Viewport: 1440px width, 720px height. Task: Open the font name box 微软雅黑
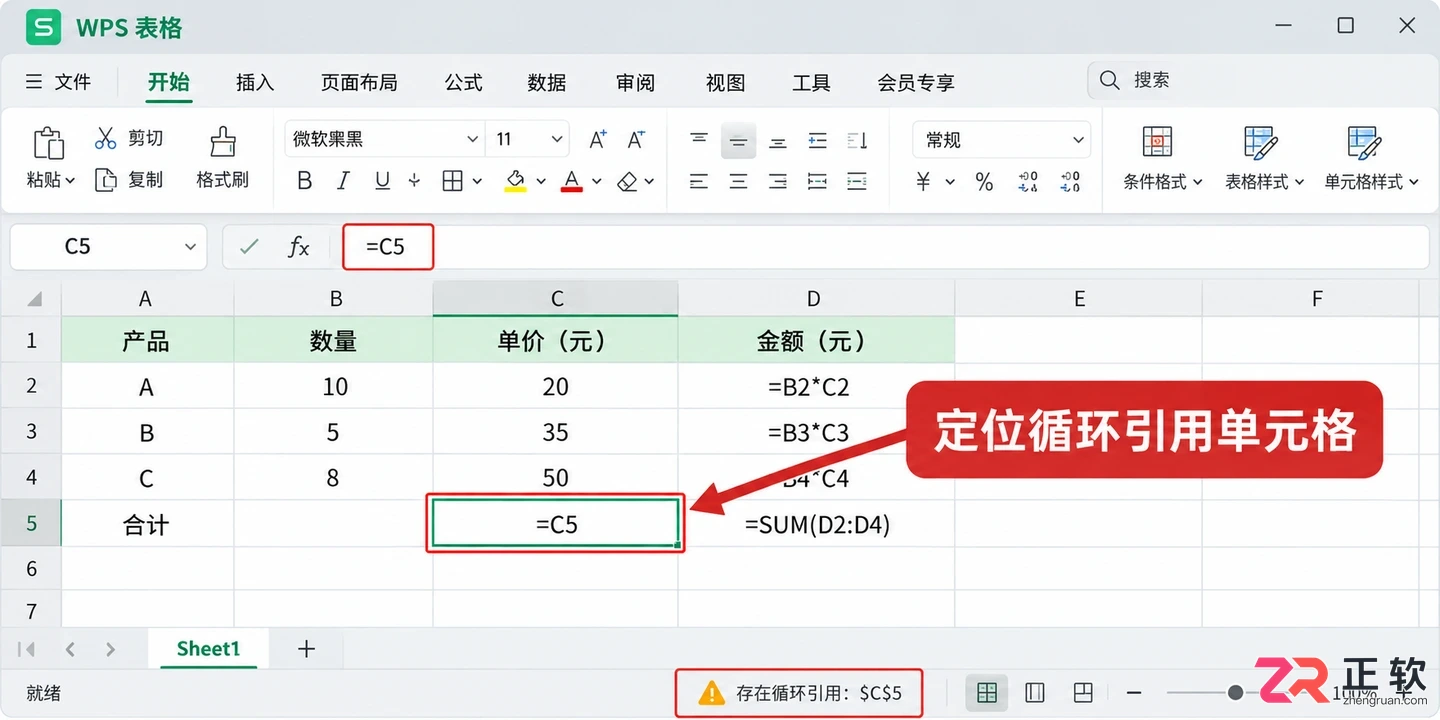386,140
